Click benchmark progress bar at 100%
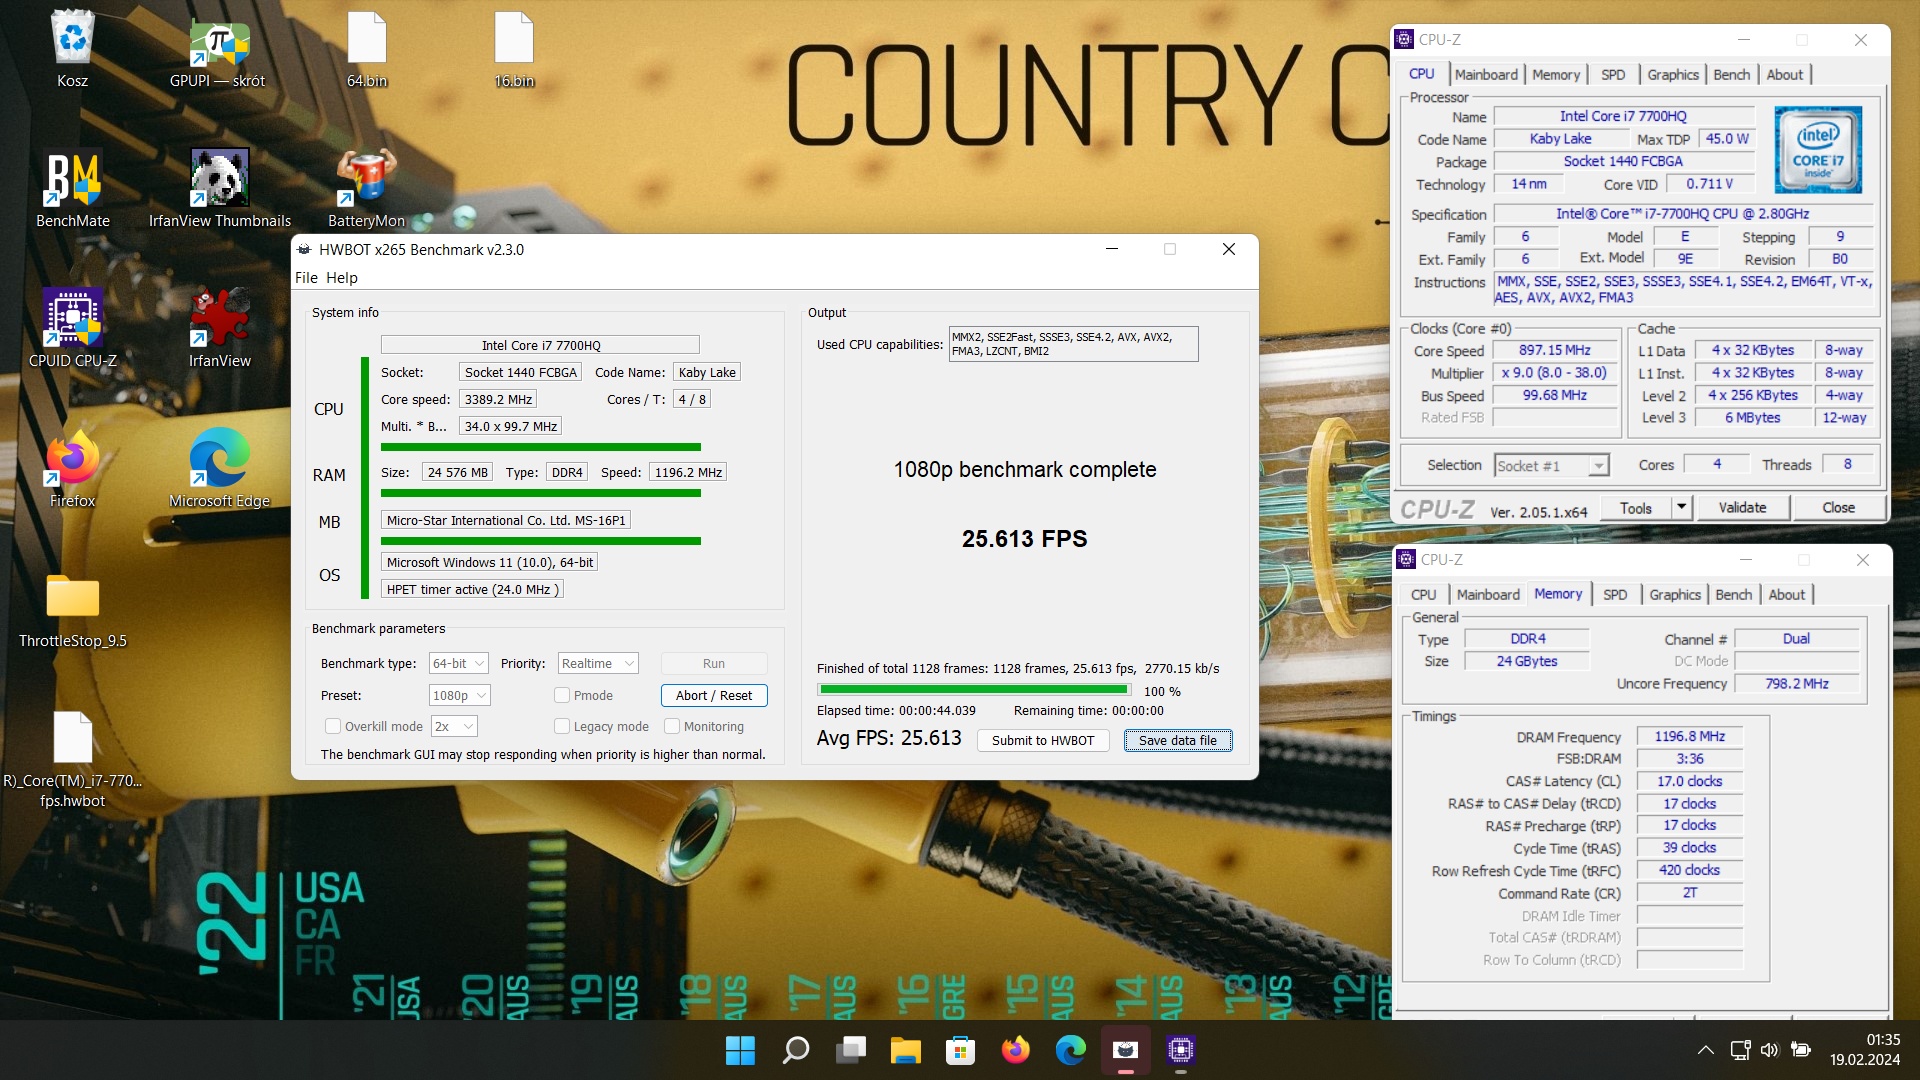Screen dimensions: 1920x1080 point(974,689)
